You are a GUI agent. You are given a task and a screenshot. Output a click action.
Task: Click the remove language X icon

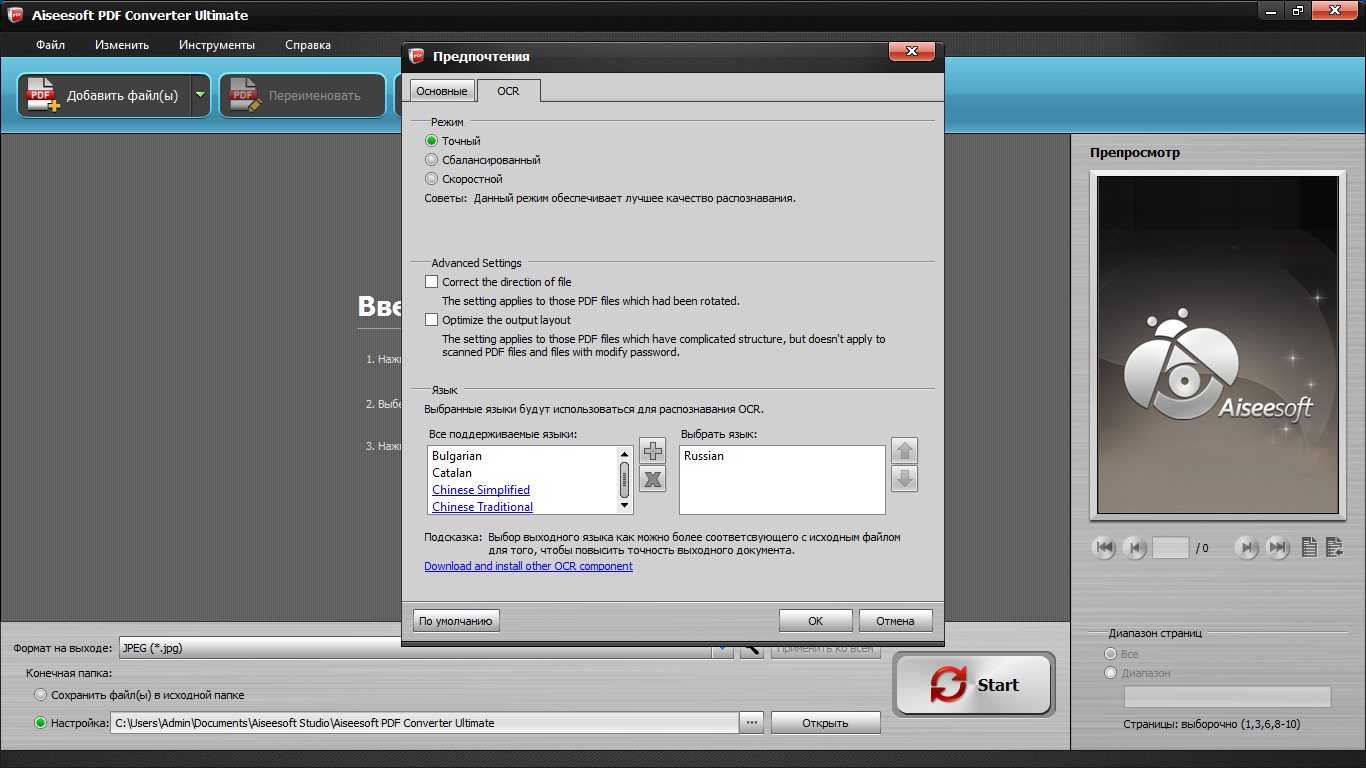[x=652, y=479]
